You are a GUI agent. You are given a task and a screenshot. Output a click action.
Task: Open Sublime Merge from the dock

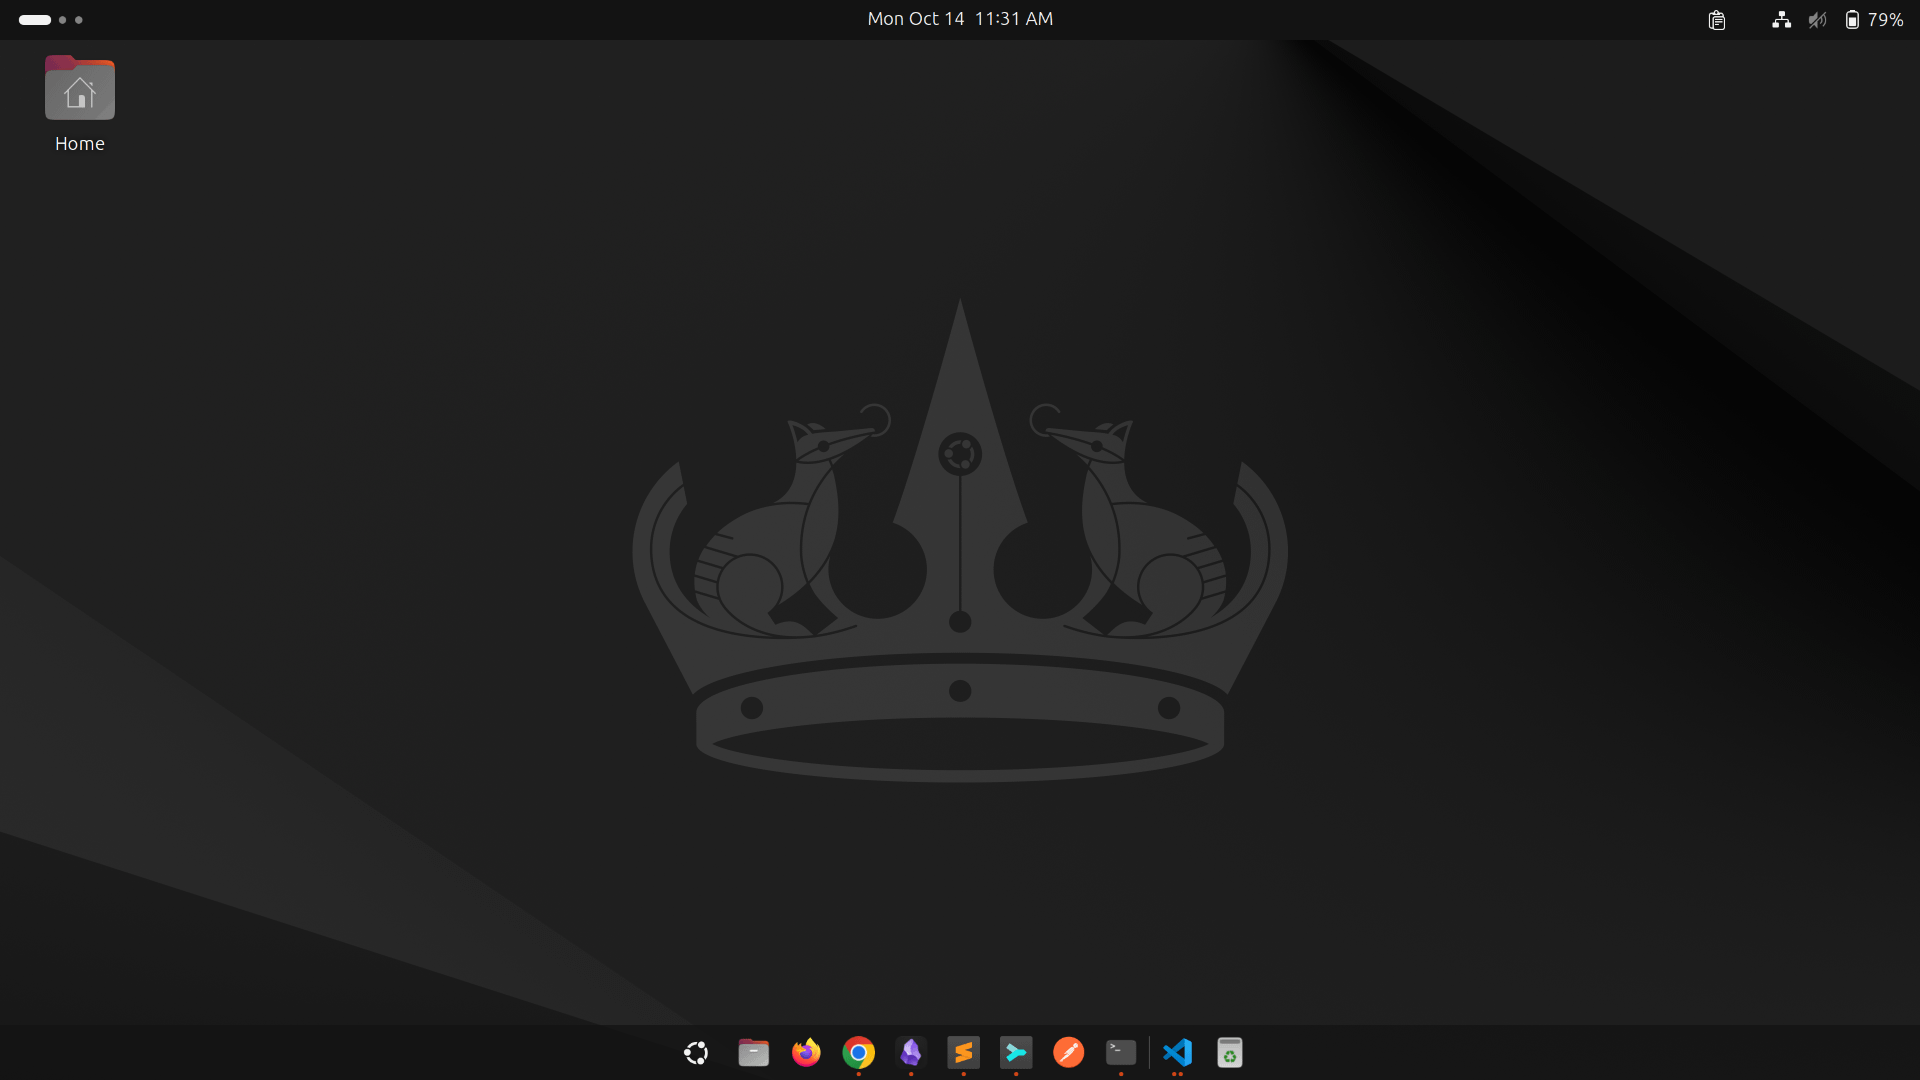[1016, 1053]
